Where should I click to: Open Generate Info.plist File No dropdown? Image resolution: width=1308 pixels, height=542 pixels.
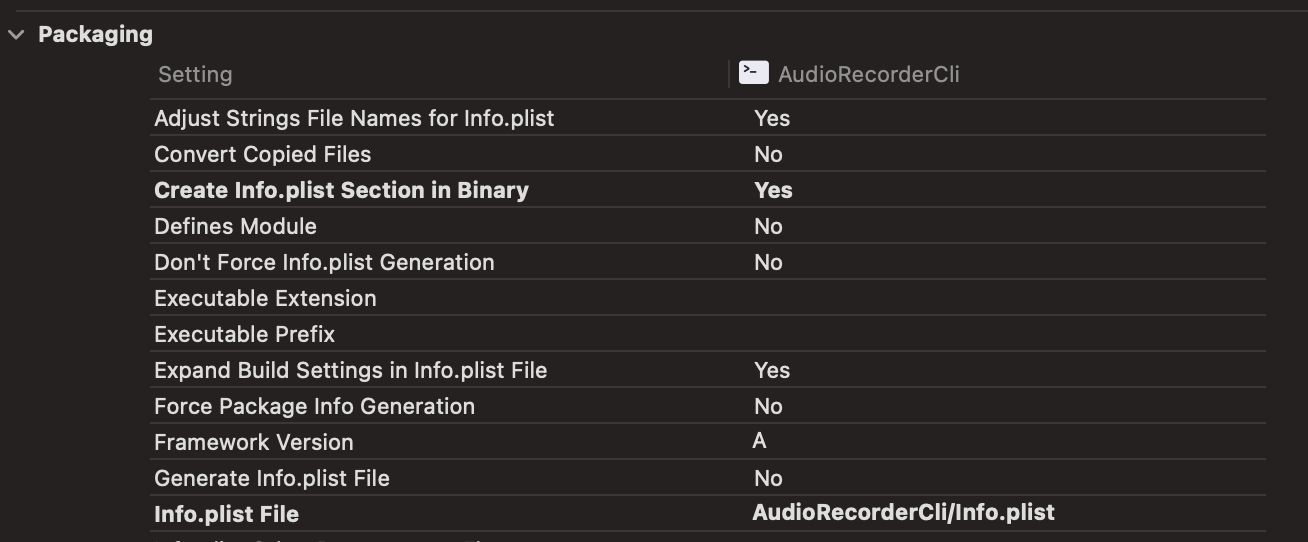(768, 478)
